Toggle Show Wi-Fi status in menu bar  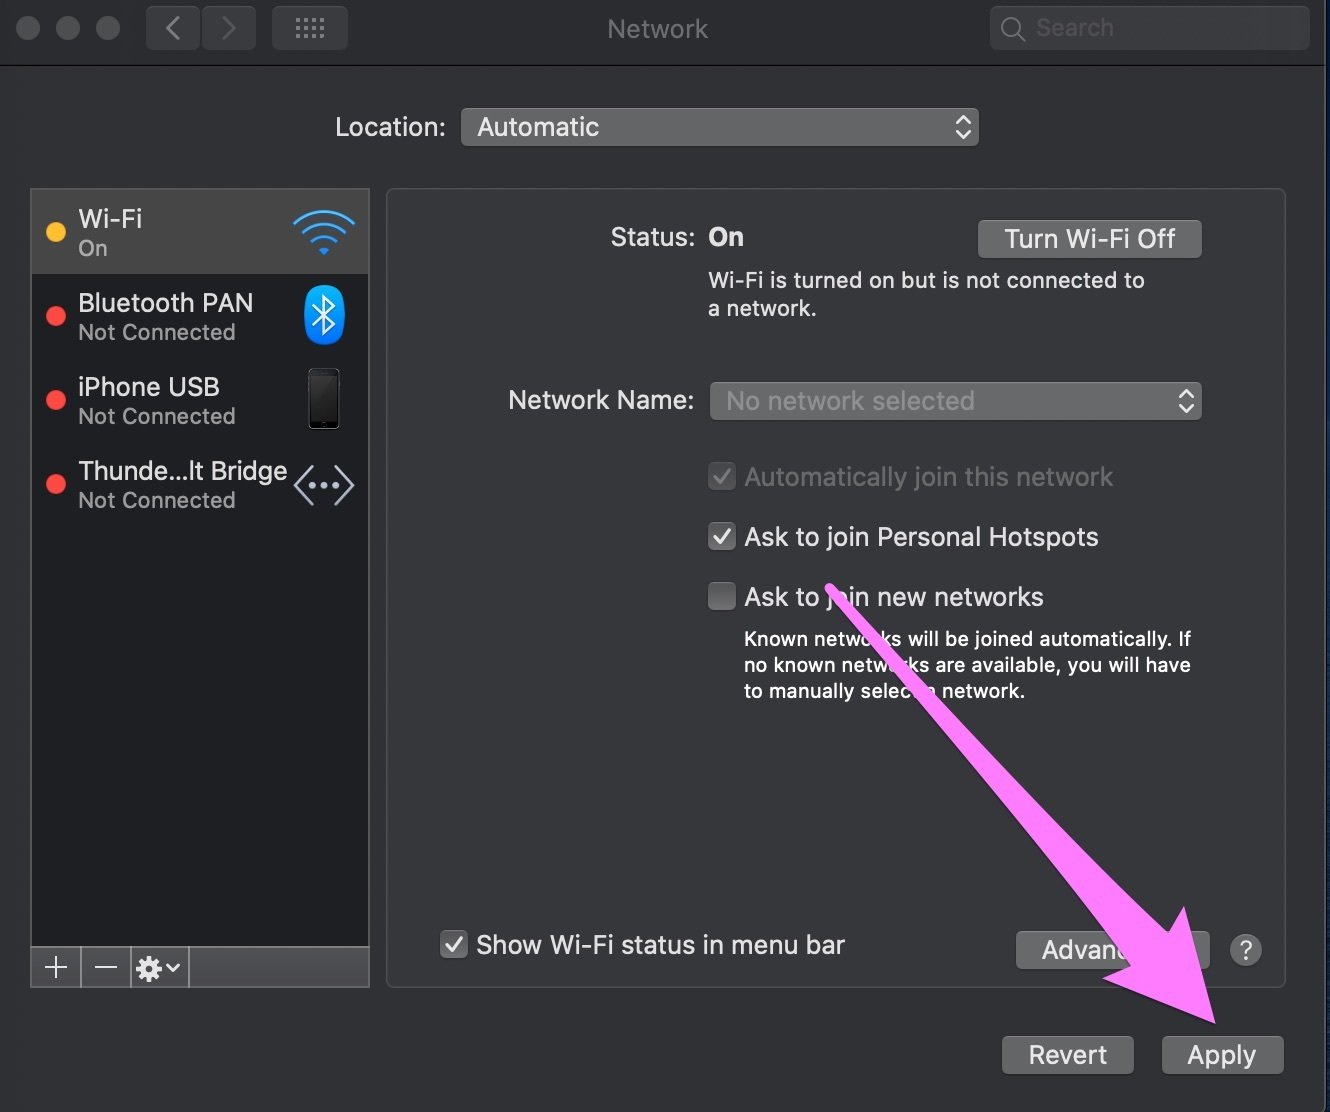pyautogui.click(x=454, y=944)
